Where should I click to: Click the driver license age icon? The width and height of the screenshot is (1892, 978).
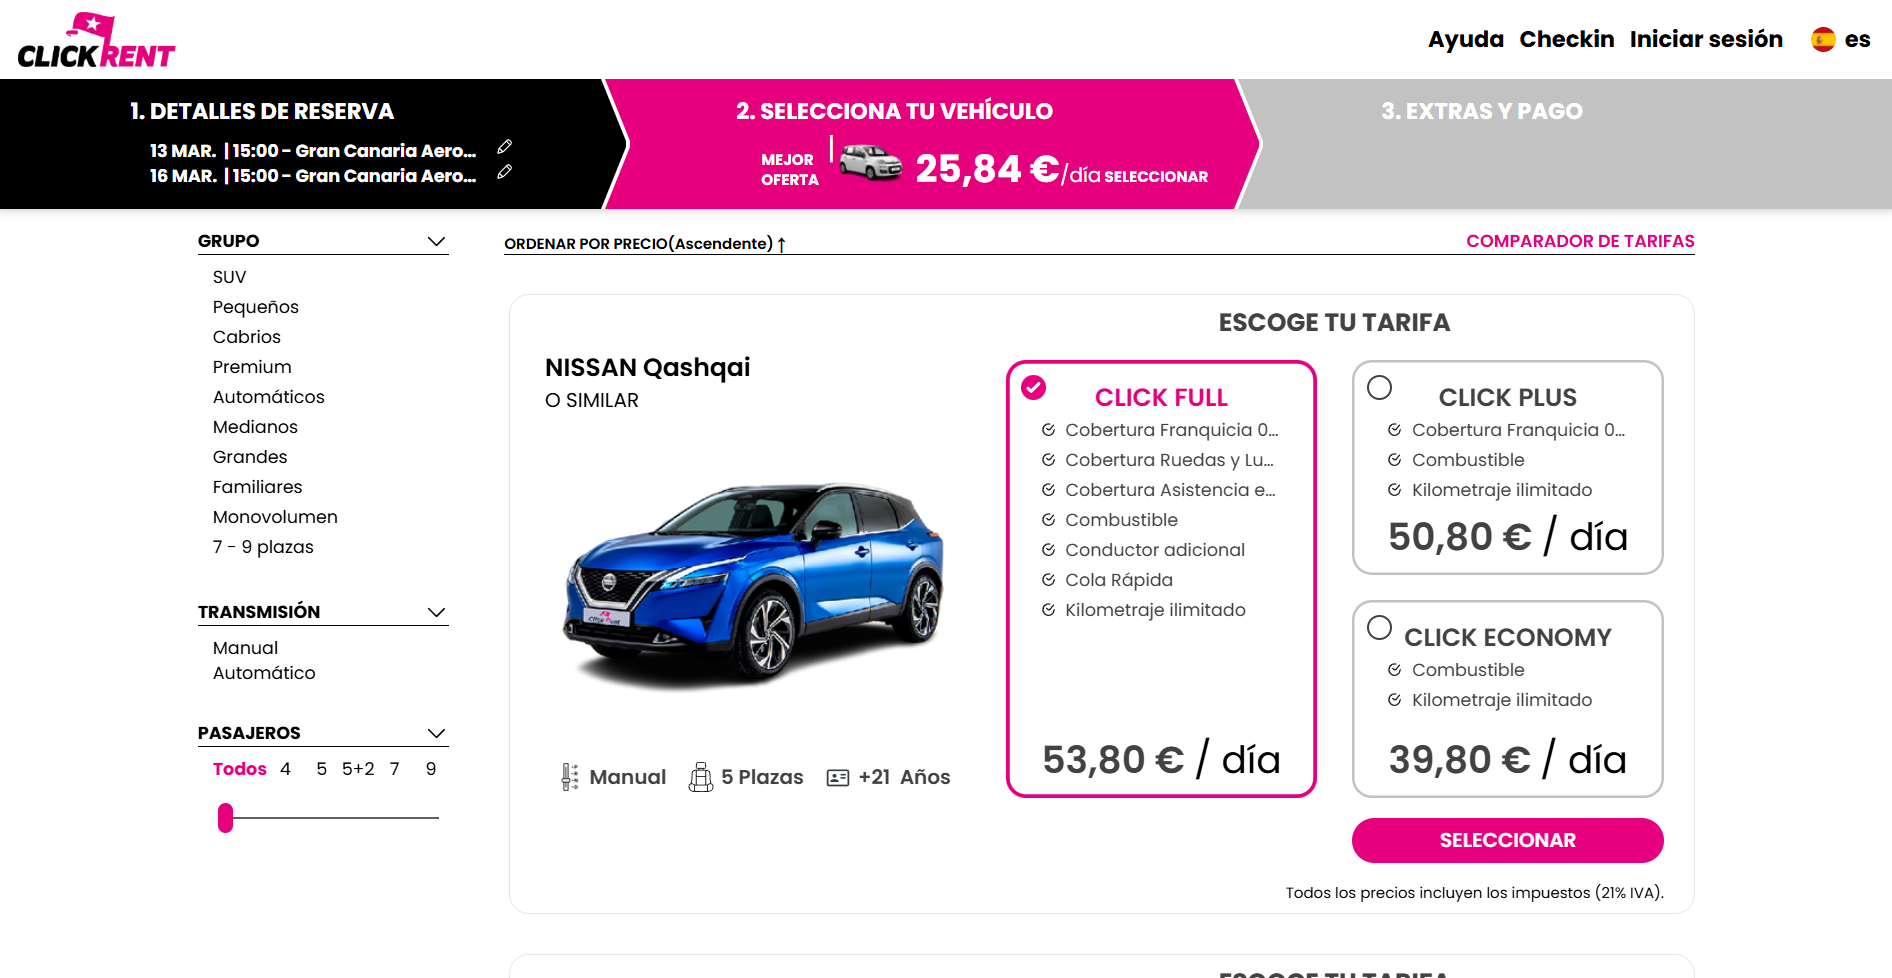tap(838, 778)
